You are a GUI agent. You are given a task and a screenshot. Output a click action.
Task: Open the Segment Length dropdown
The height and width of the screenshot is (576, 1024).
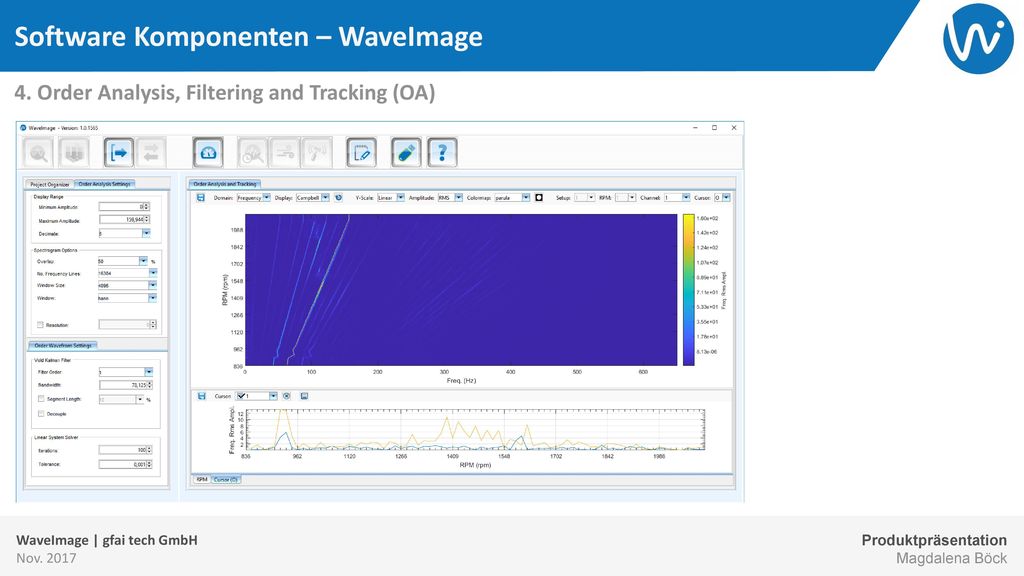click(121, 399)
